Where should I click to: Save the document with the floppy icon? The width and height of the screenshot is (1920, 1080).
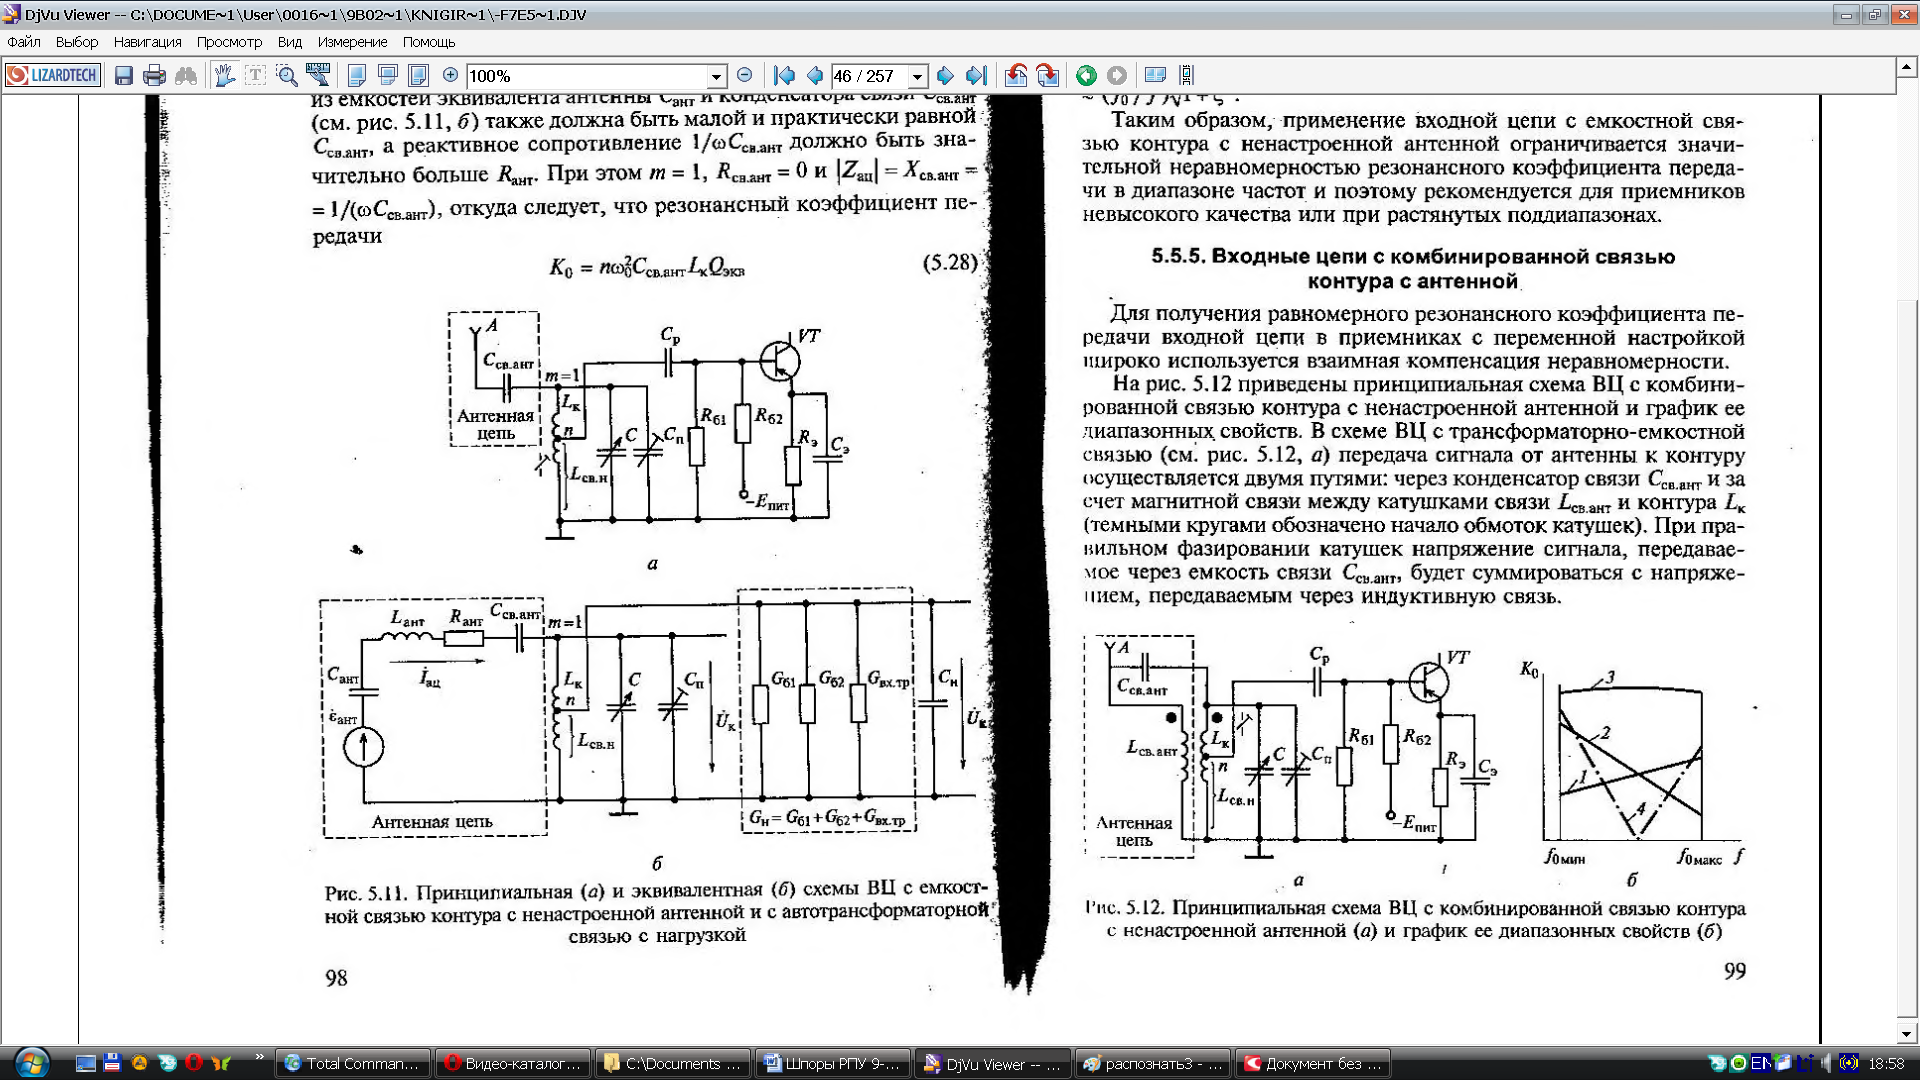123,75
